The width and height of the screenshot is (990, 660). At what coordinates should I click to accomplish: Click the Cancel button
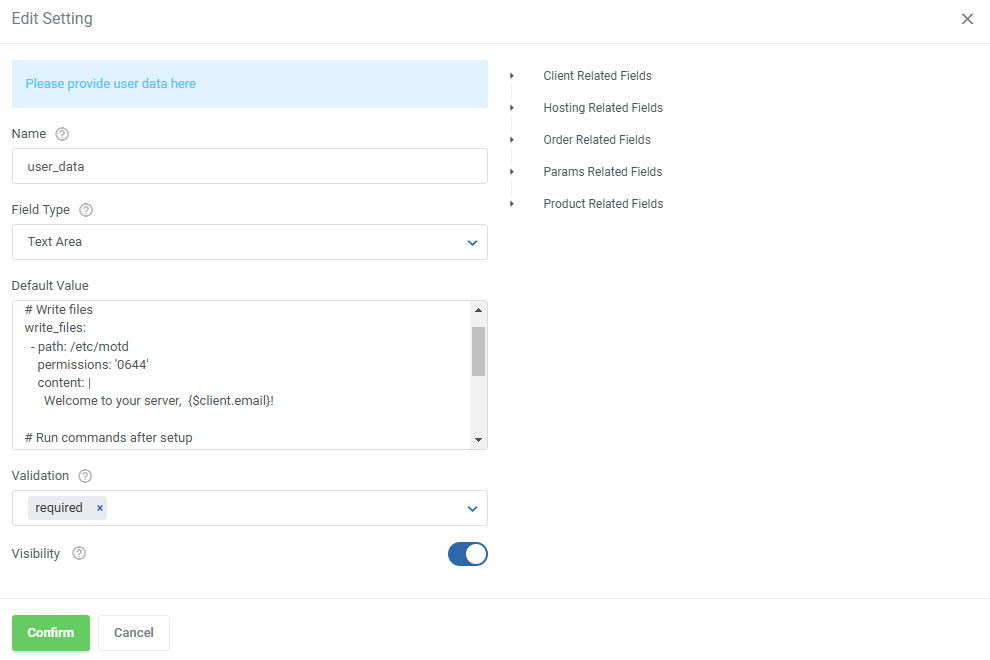pyautogui.click(x=134, y=633)
